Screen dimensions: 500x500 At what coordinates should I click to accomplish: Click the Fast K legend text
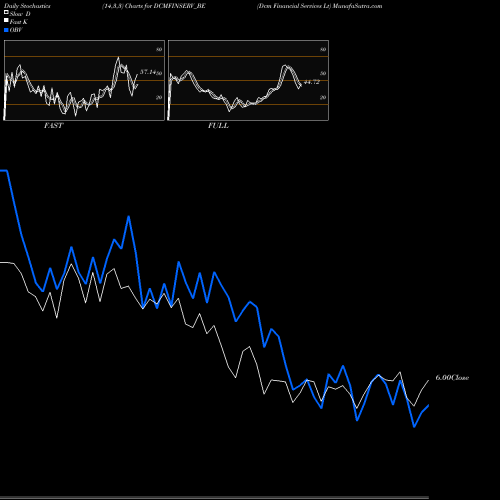(19, 22)
